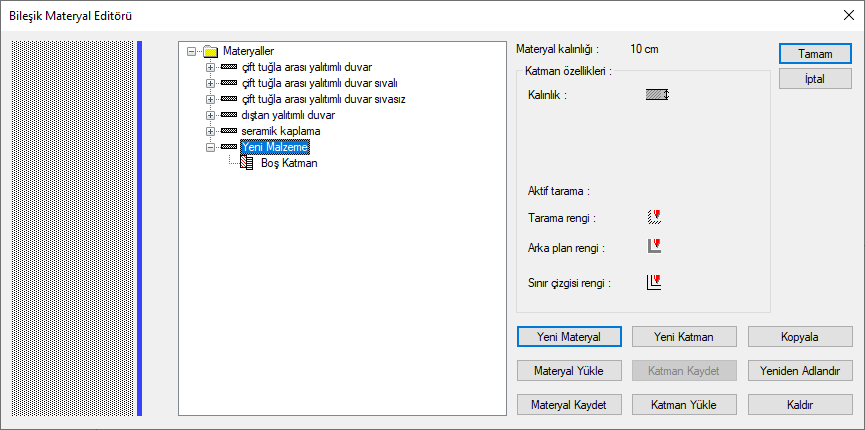The image size is (865, 430).
Task: Click the Yeni Katman button
Action: pos(684,337)
